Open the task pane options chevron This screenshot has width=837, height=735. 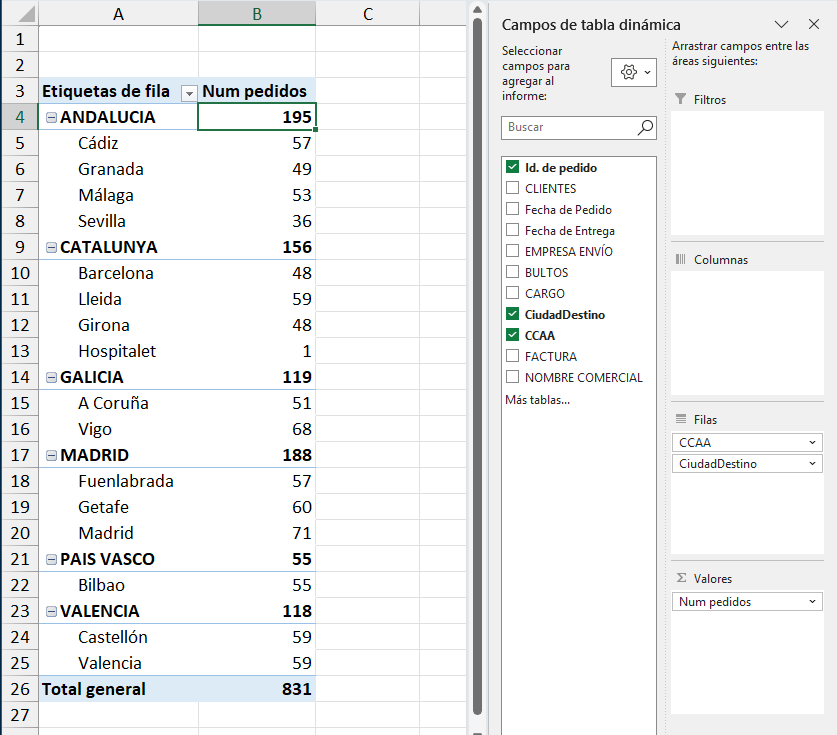tap(781, 24)
